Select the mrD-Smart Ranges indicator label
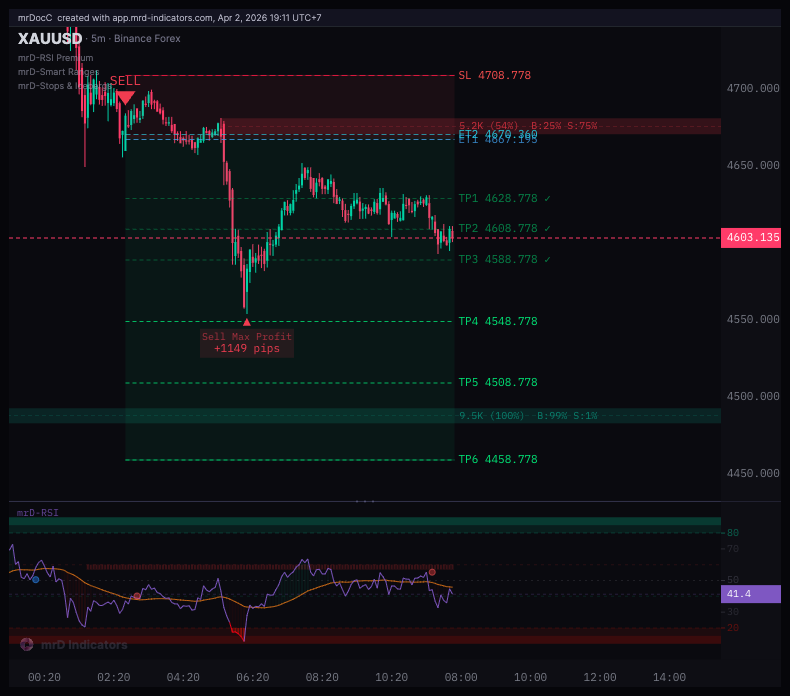The image size is (790, 696). point(58,72)
